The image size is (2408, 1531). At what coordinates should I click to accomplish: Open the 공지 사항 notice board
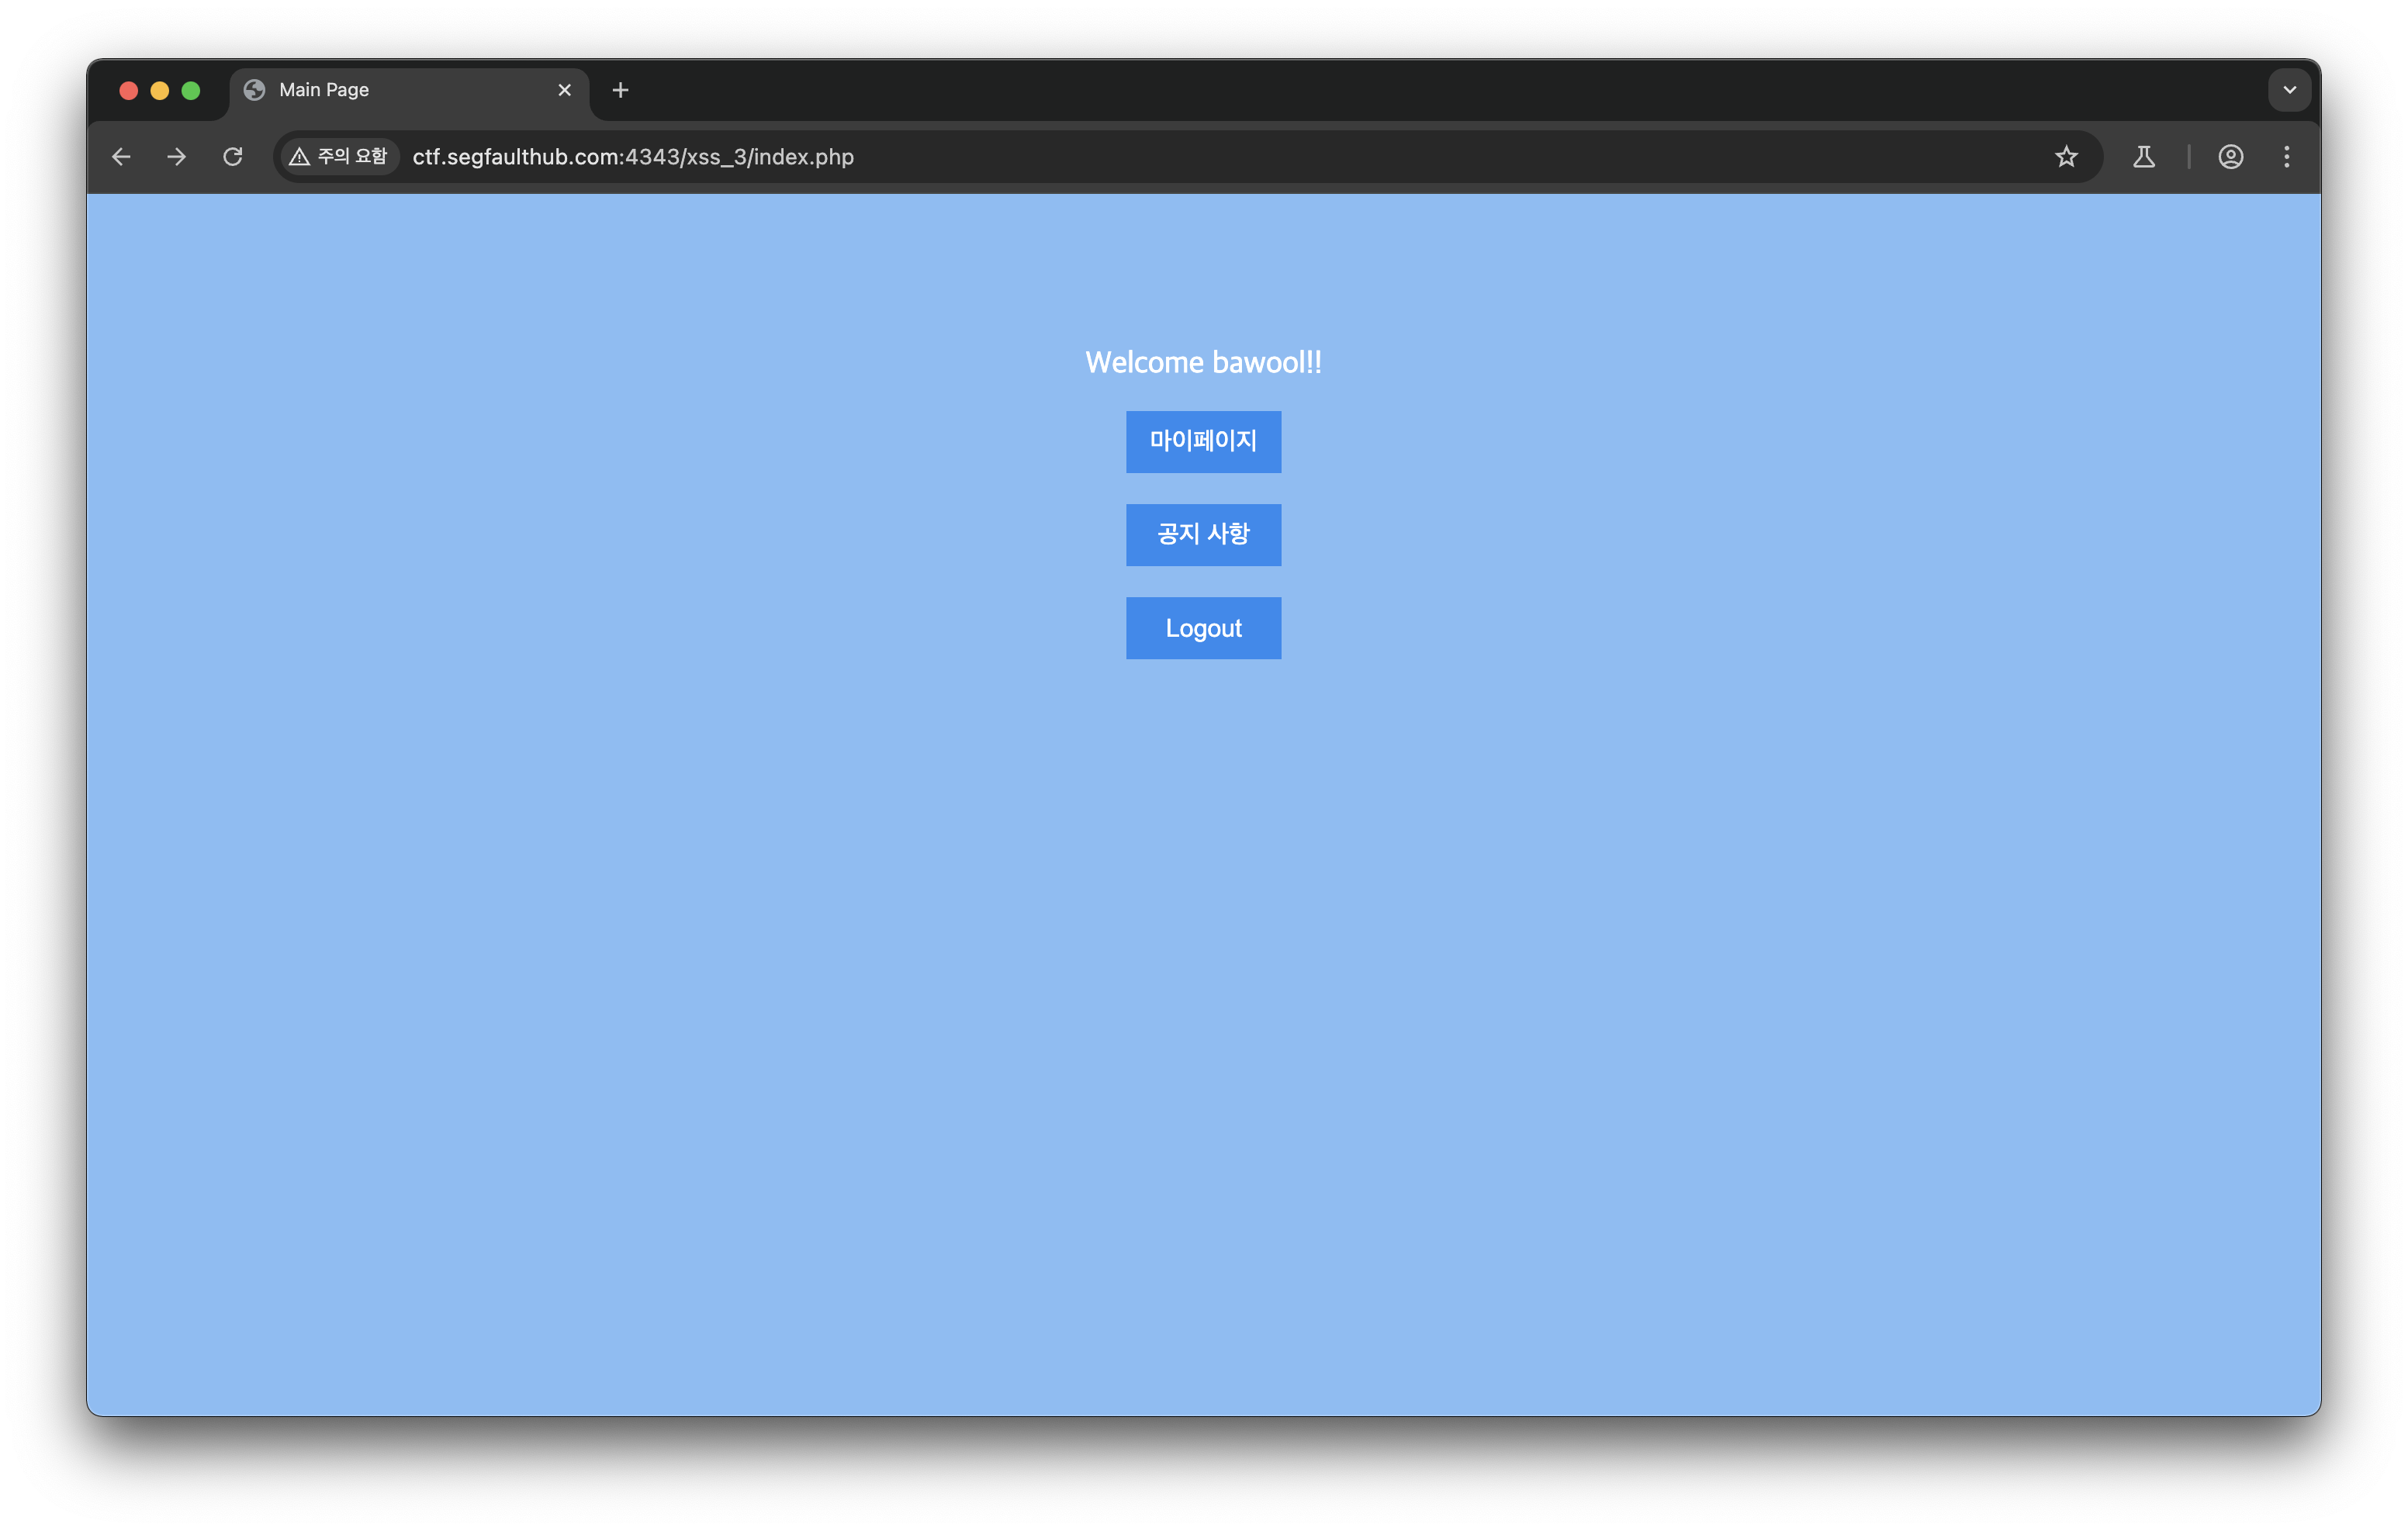coord(1203,534)
